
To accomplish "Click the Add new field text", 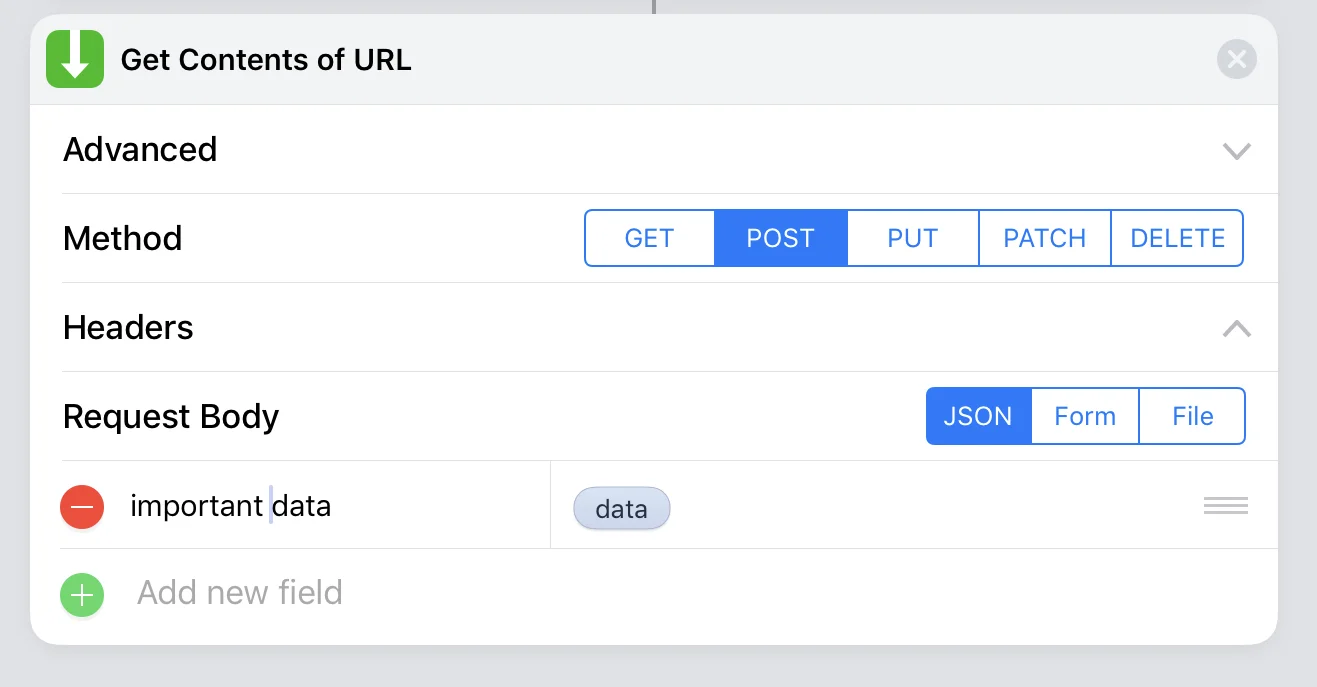I will [240, 593].
